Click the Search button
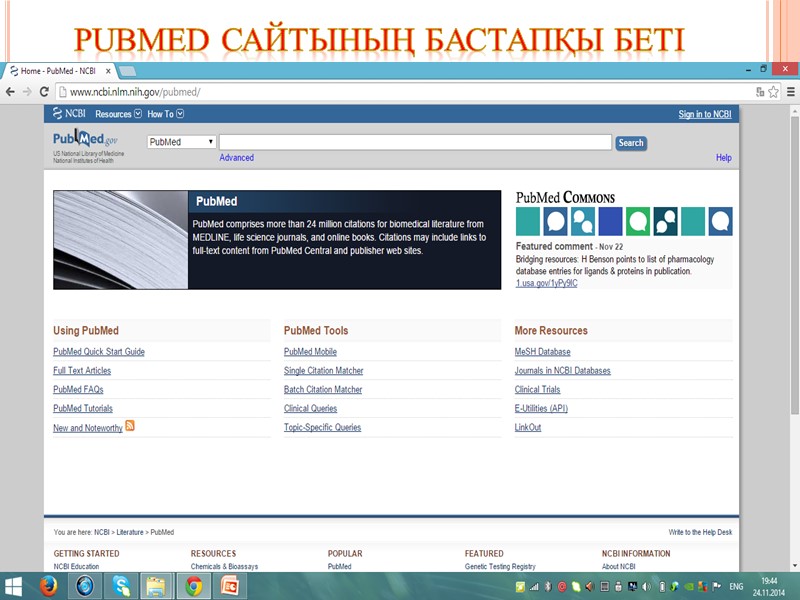The image size is (800, 600). 631,143
